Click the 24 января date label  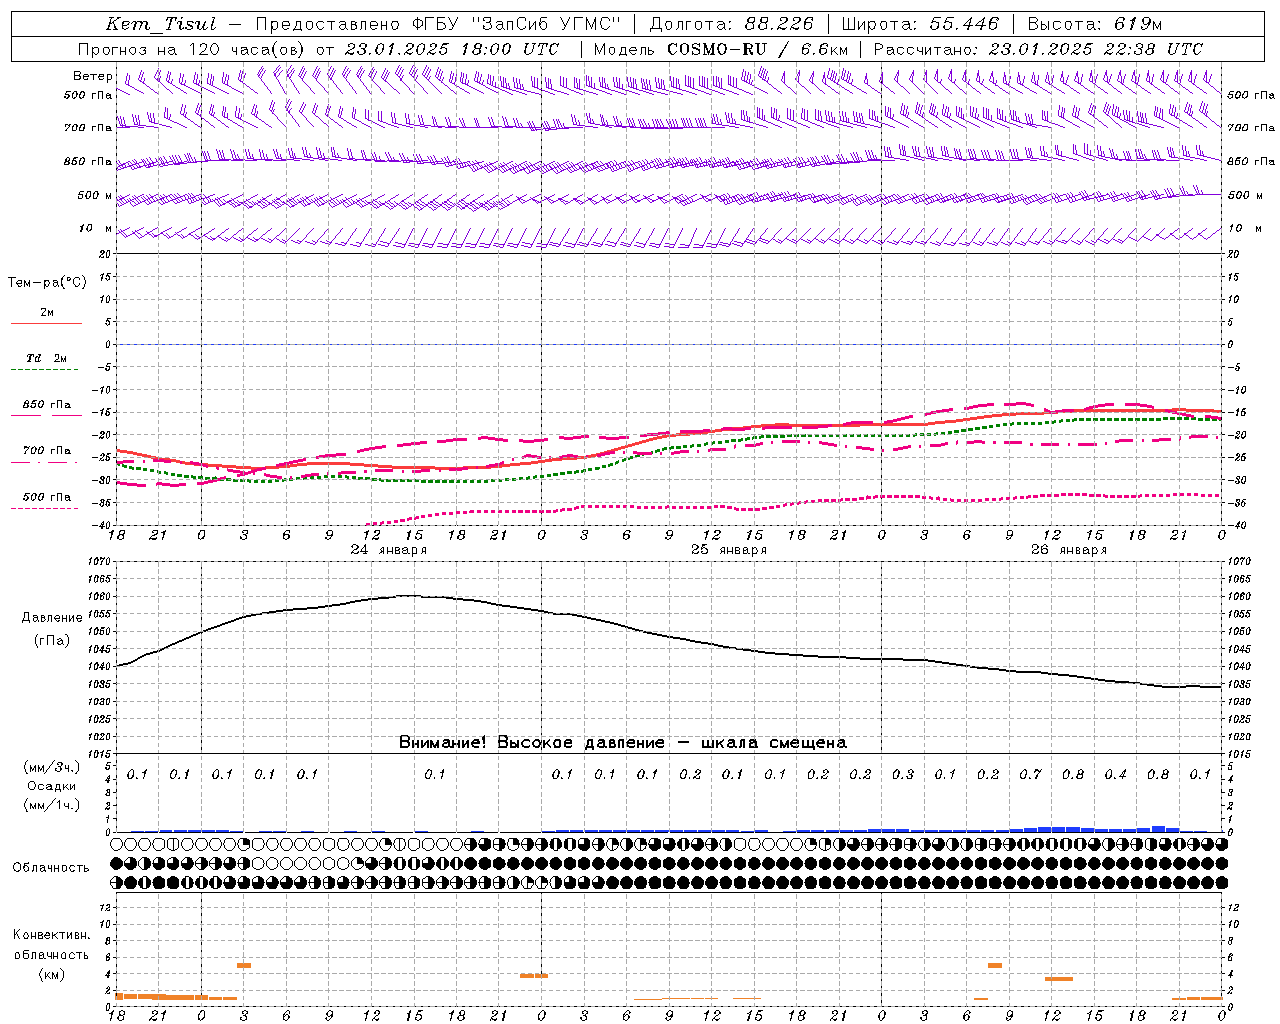coord(388,550)
